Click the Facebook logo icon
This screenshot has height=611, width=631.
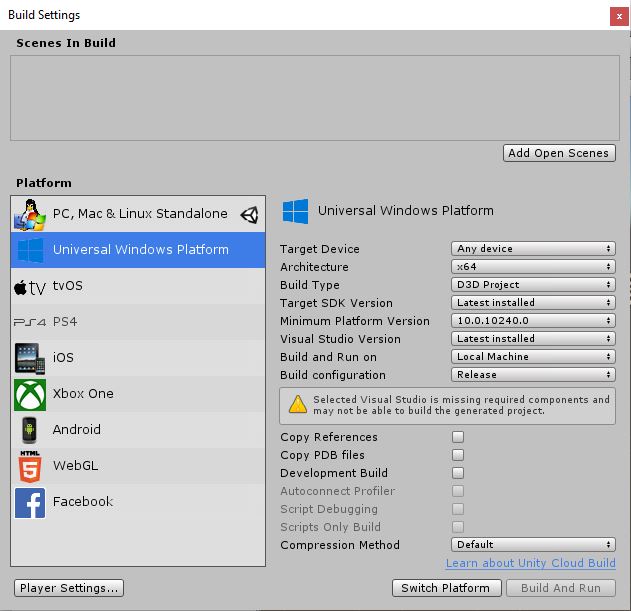point(30,502)
